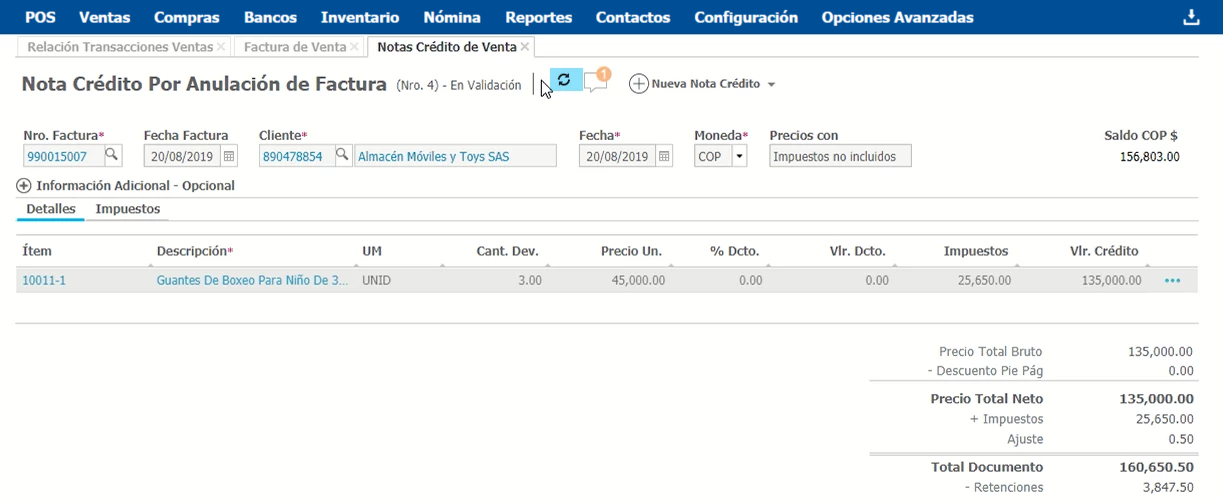The image size is (1223, 502).
Task: Click the Nro. Factura input field
Action: 62,157
